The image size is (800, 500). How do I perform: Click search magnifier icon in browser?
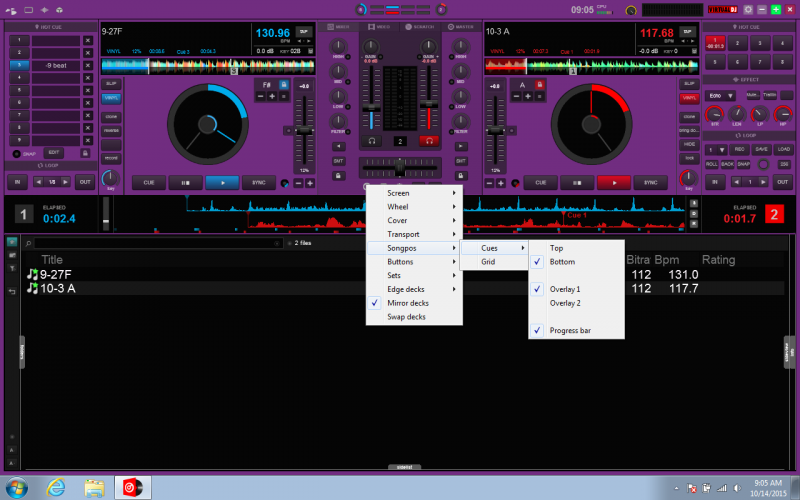(x=29, y=243)
